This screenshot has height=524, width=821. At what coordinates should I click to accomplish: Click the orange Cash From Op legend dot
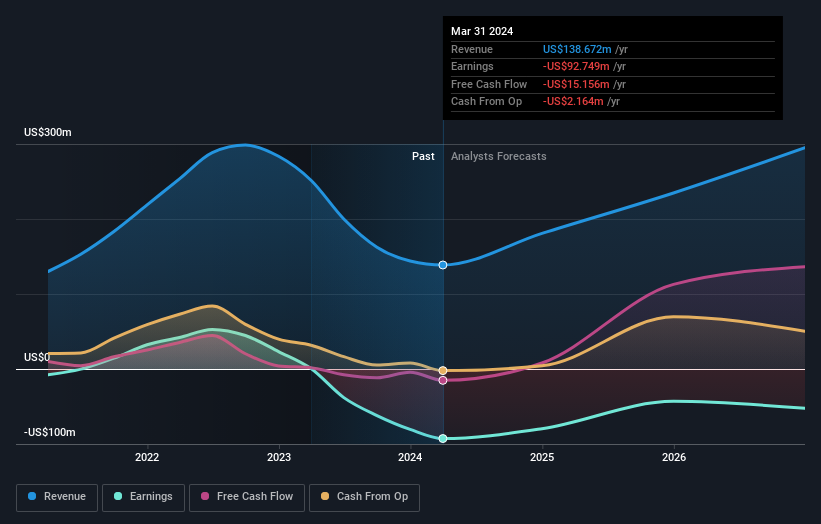pos(325,496)
